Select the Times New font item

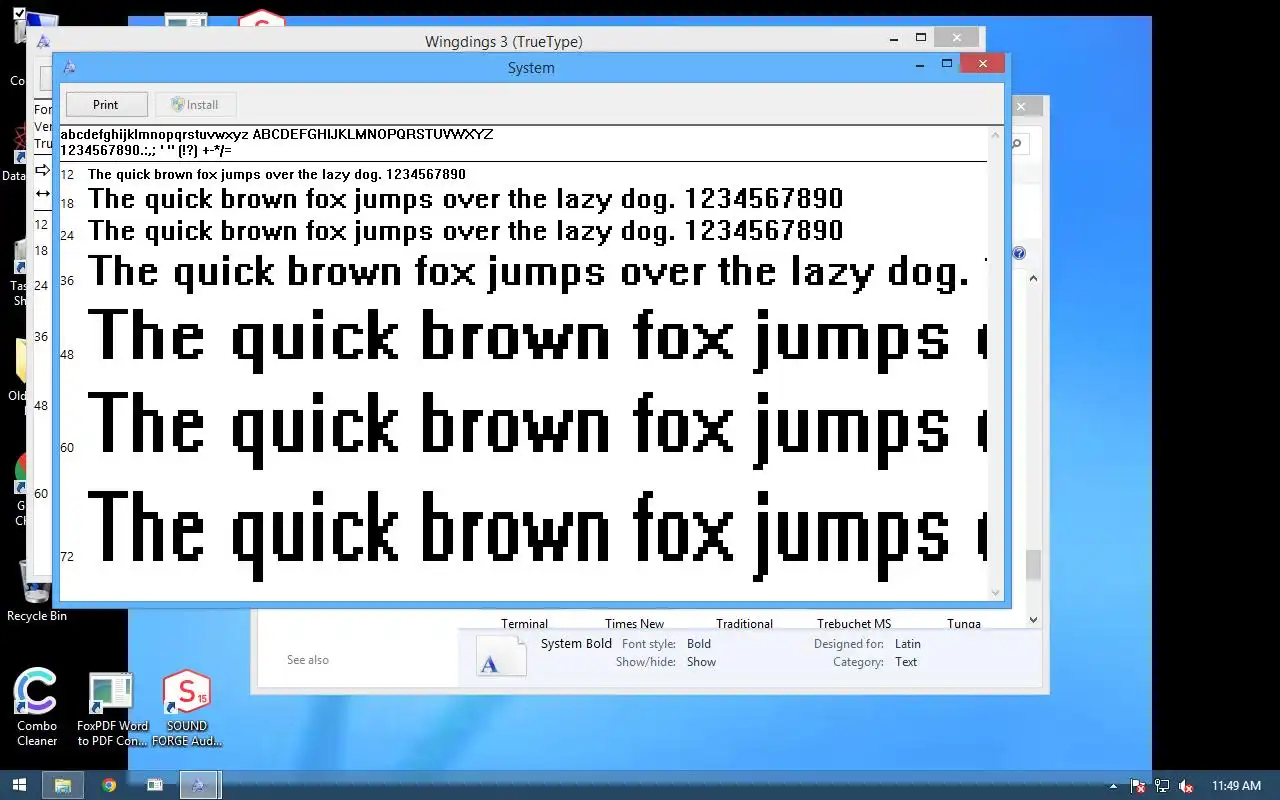click(634, 623)
